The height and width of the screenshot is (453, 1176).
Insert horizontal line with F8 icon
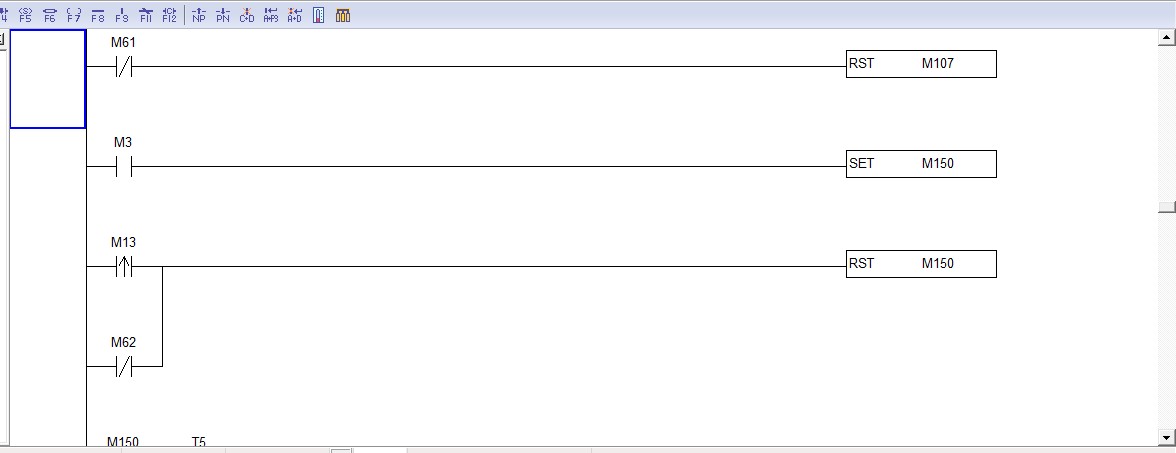tap(97, 15)
